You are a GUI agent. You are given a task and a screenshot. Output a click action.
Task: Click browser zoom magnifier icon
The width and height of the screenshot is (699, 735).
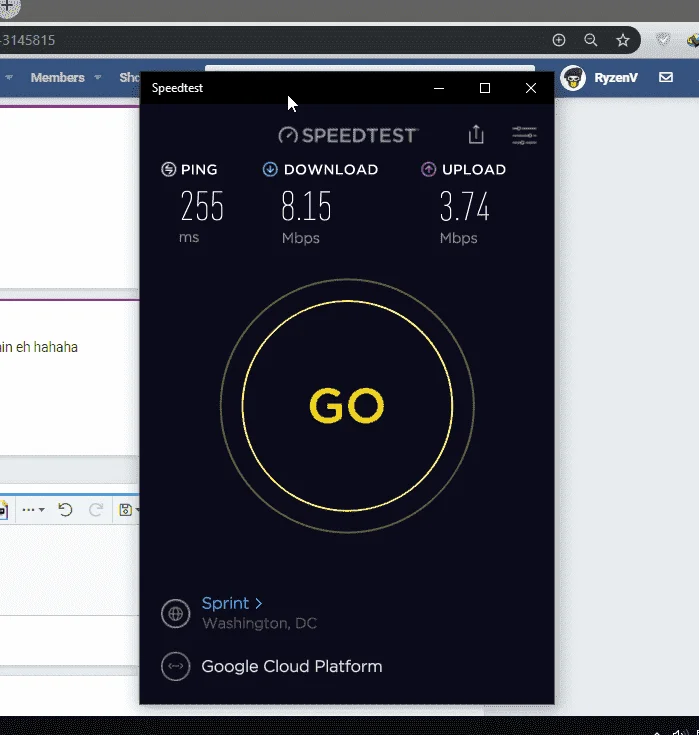click(x=591, y=40)
